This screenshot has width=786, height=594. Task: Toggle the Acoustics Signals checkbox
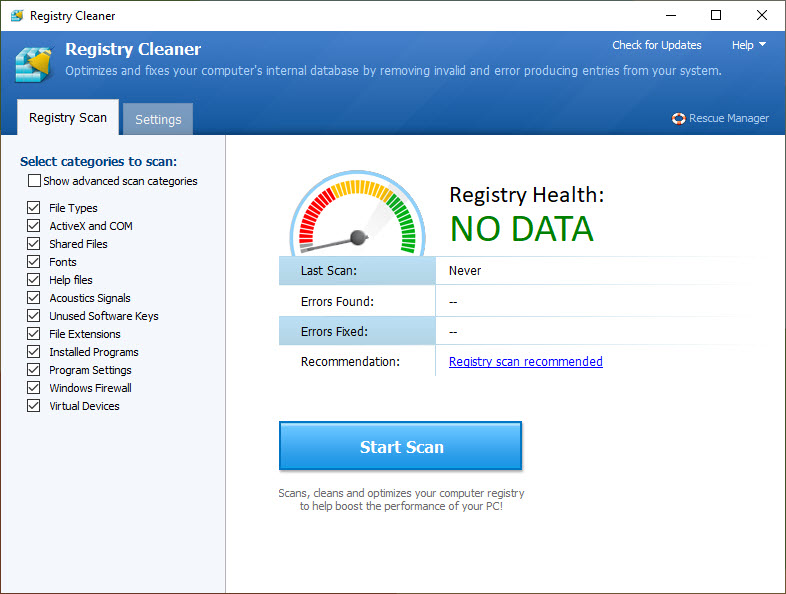34,298
